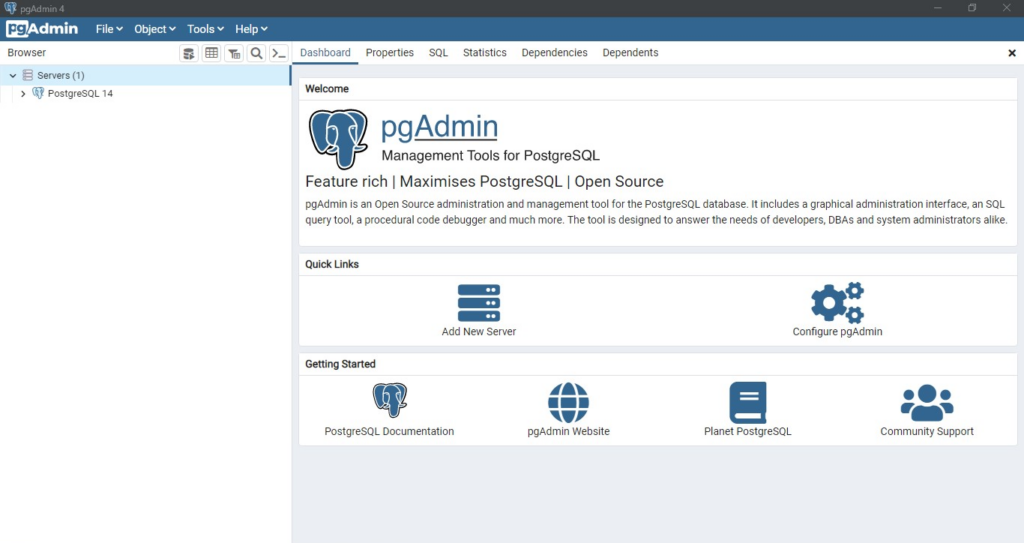Viewport: 1024px width, 543px height.
Task: Click the Add New Server icon
Action: pos(479,303)
